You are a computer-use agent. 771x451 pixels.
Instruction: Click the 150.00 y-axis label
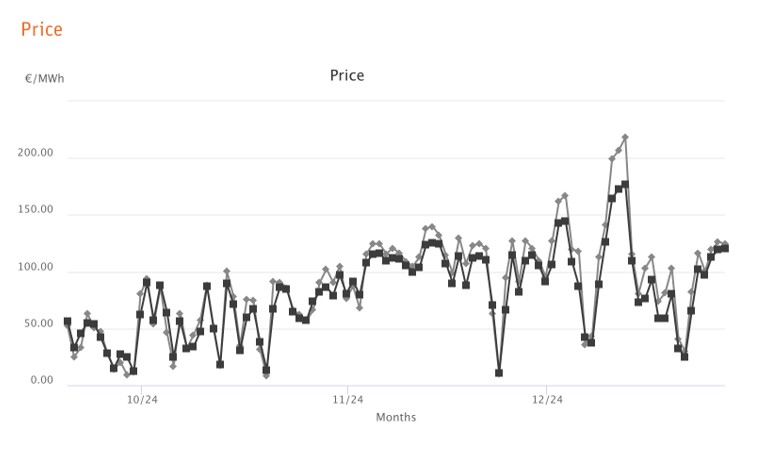(35, 210)
